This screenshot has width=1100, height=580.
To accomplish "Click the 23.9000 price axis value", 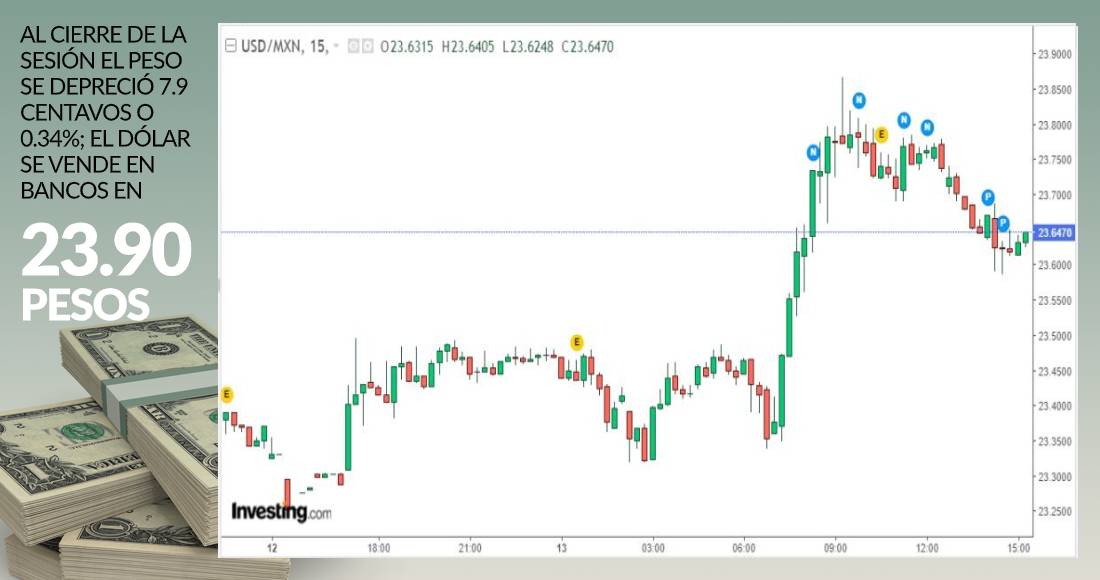I will tap(1056, 54).
